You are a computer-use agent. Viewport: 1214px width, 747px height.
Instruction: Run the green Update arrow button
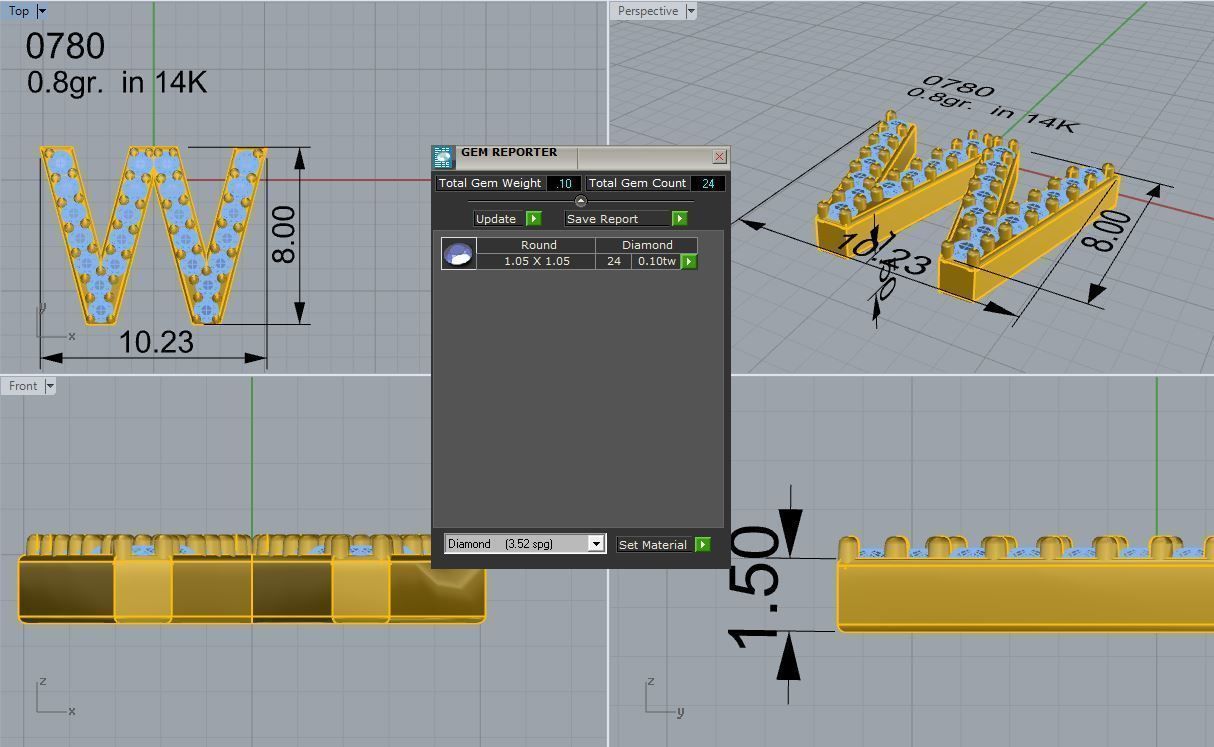(x=534, y=218)
